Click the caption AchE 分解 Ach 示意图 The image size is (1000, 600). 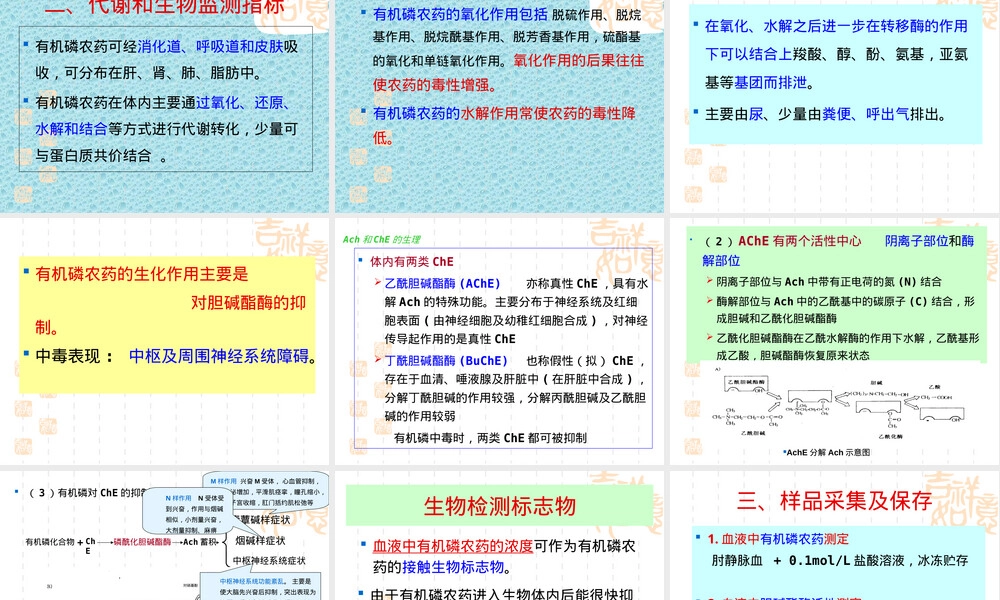tap(827, 452)
